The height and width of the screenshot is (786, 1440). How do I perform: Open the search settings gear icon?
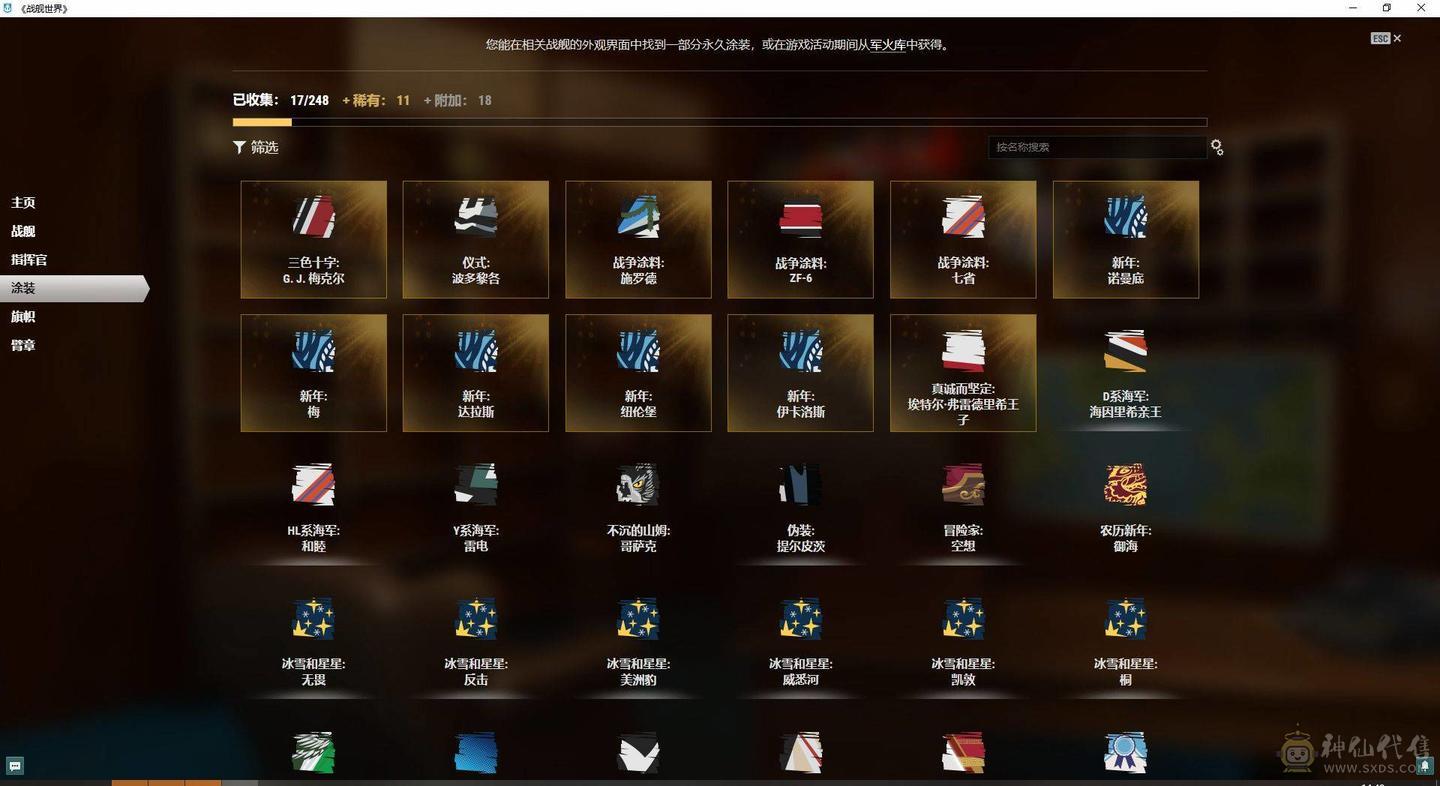[1217, 147]
